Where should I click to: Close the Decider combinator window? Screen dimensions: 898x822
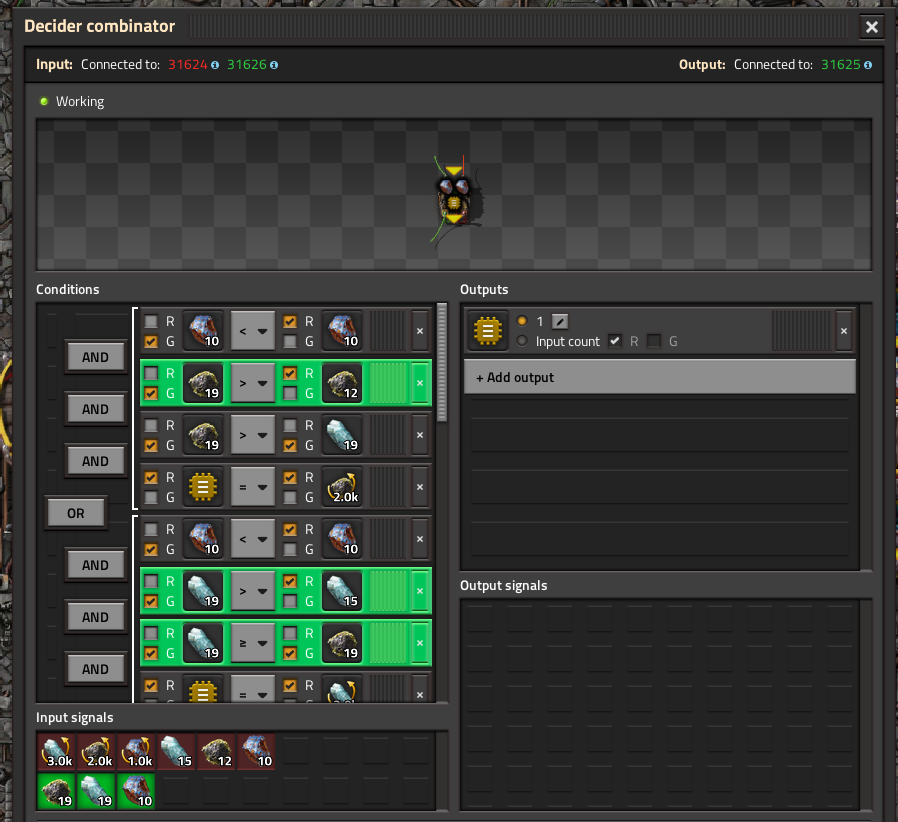click(x=872, y=27)
